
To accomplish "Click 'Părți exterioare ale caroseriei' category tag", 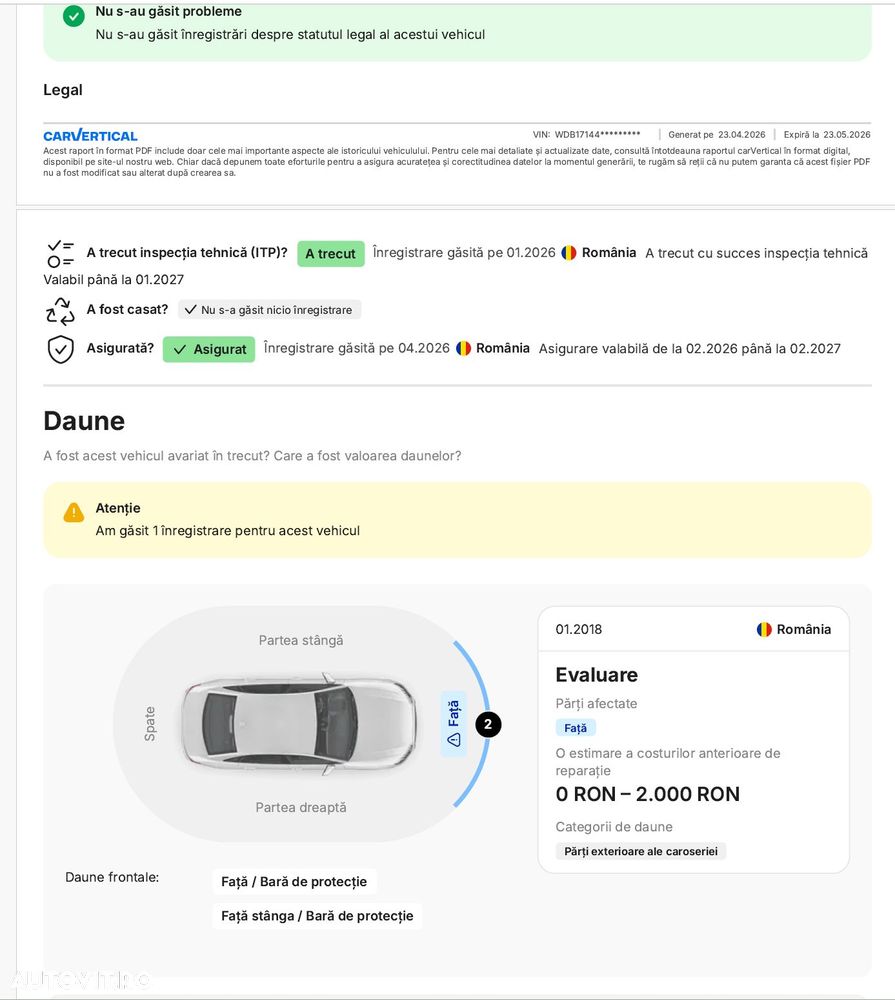I will [641, 852].
